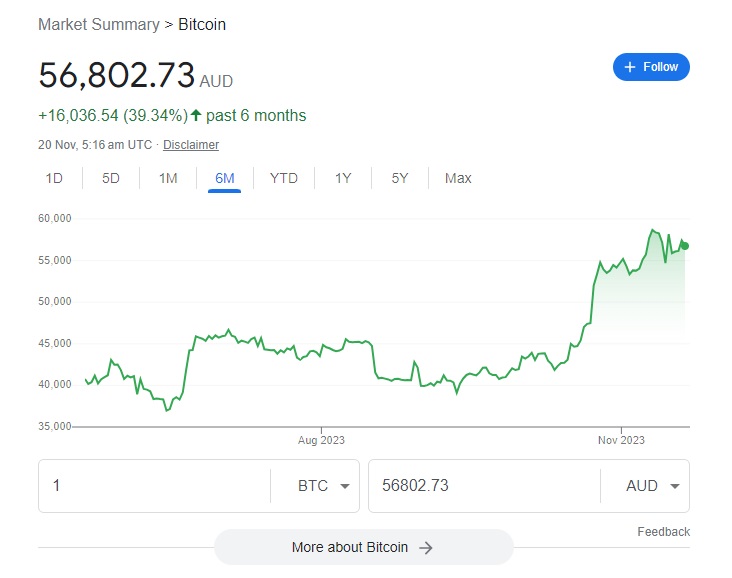Click the BTC amount input field
This screenshot has height=578, width=732.
point(155,486)
